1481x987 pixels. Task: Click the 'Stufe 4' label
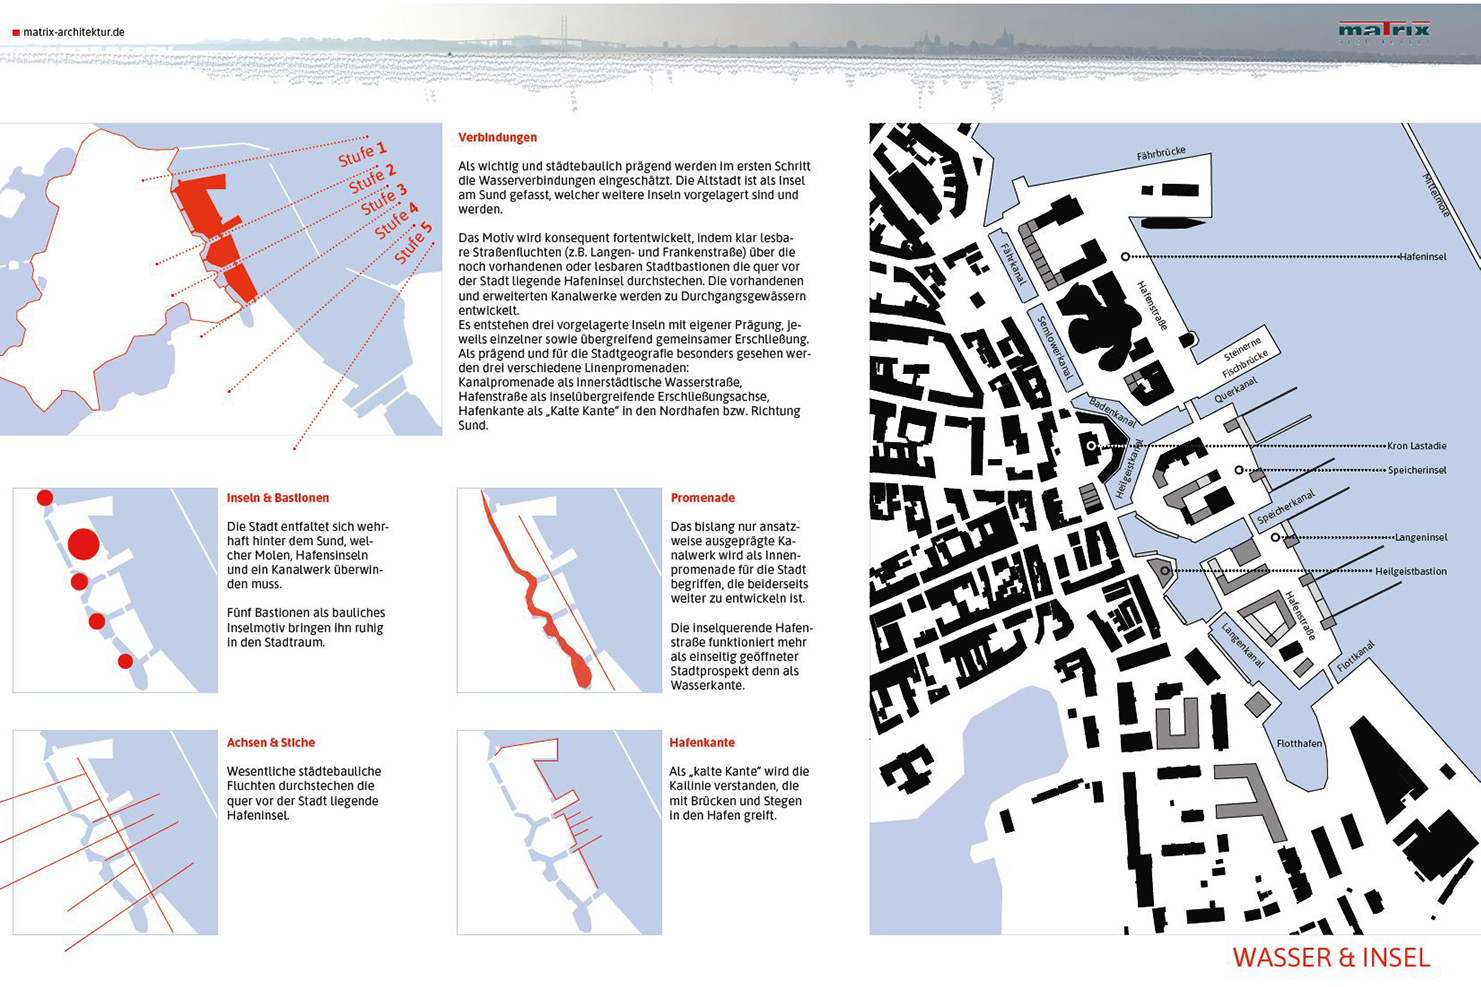coord(396,220)
